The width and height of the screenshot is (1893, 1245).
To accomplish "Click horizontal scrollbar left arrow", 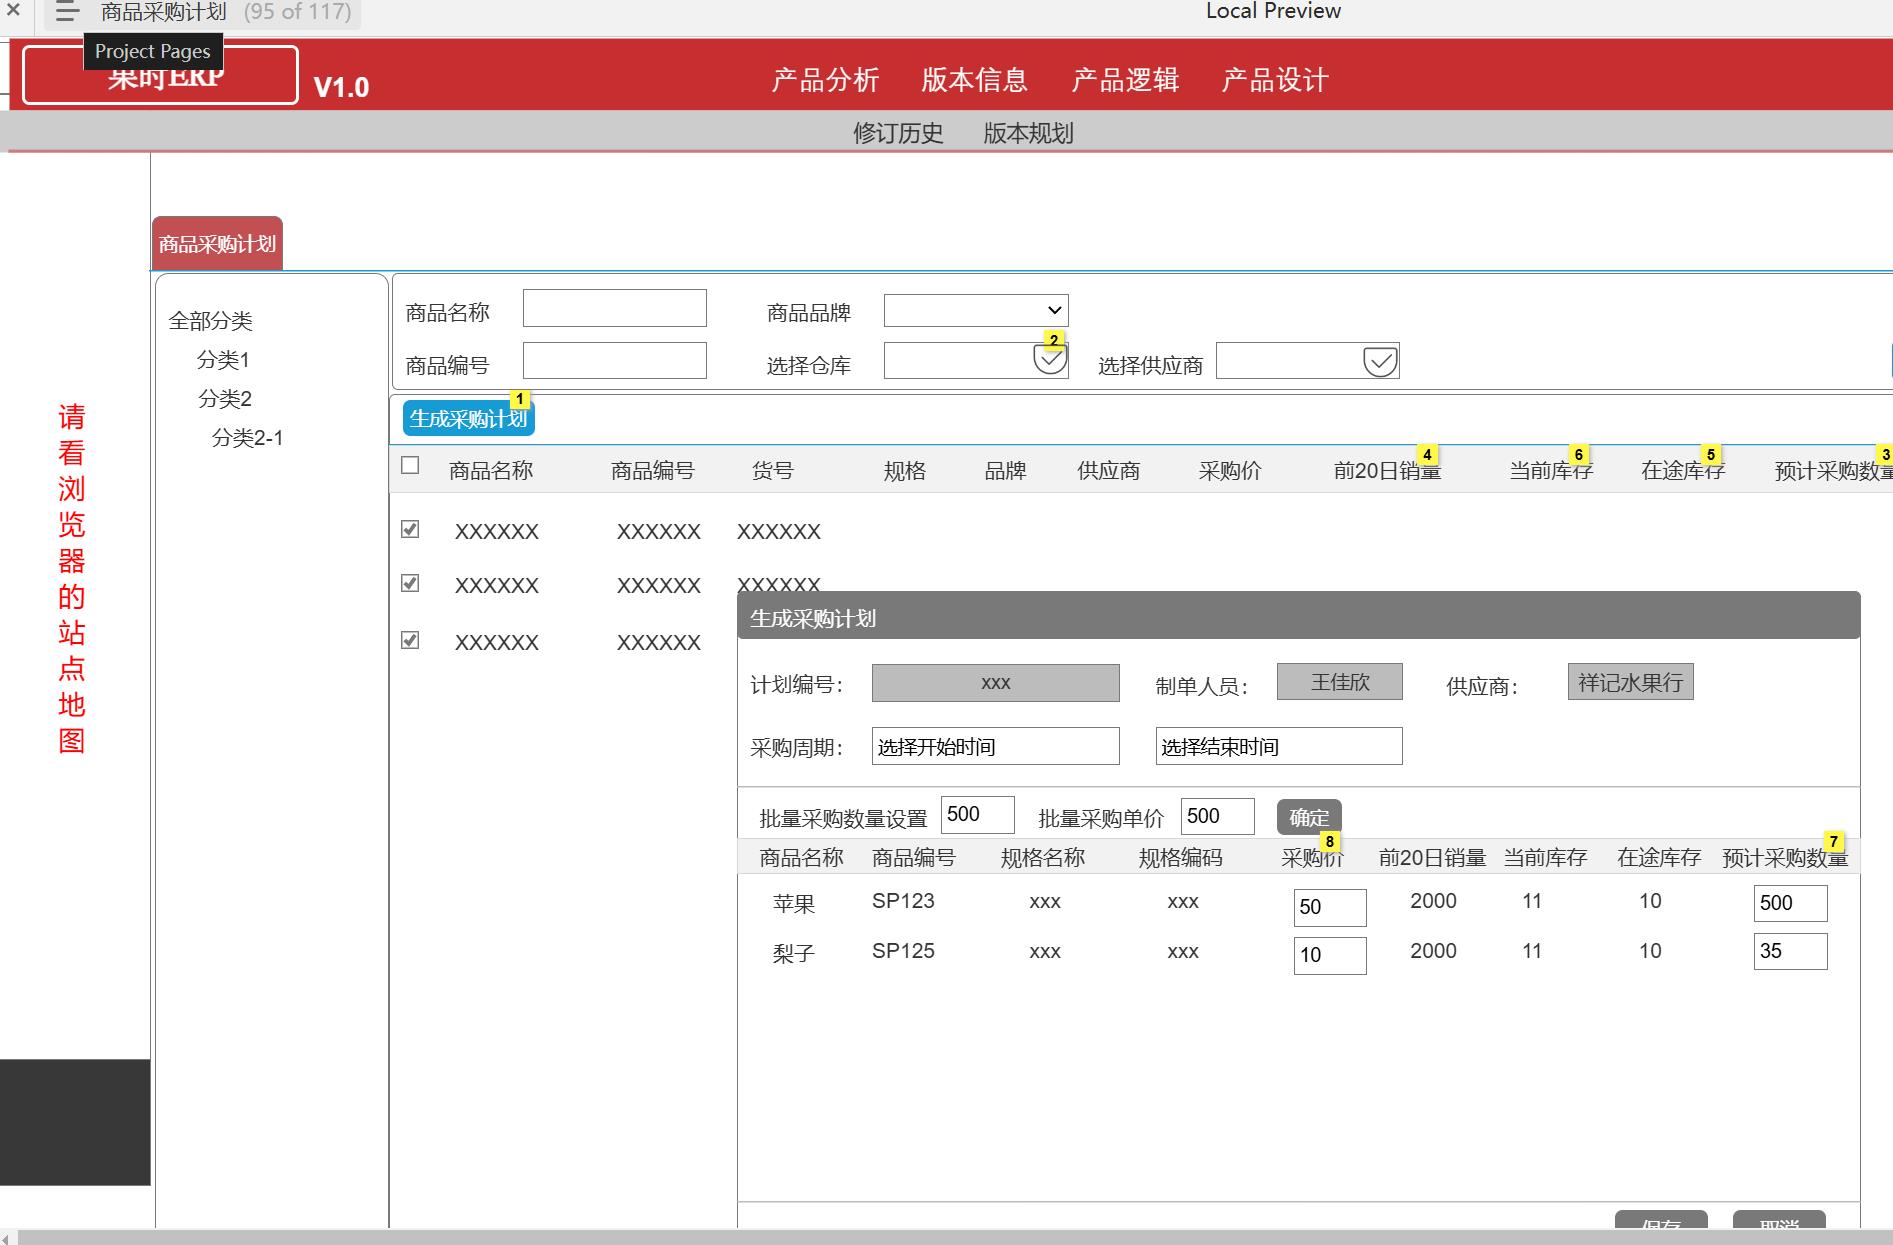I will click(7, 1238).
